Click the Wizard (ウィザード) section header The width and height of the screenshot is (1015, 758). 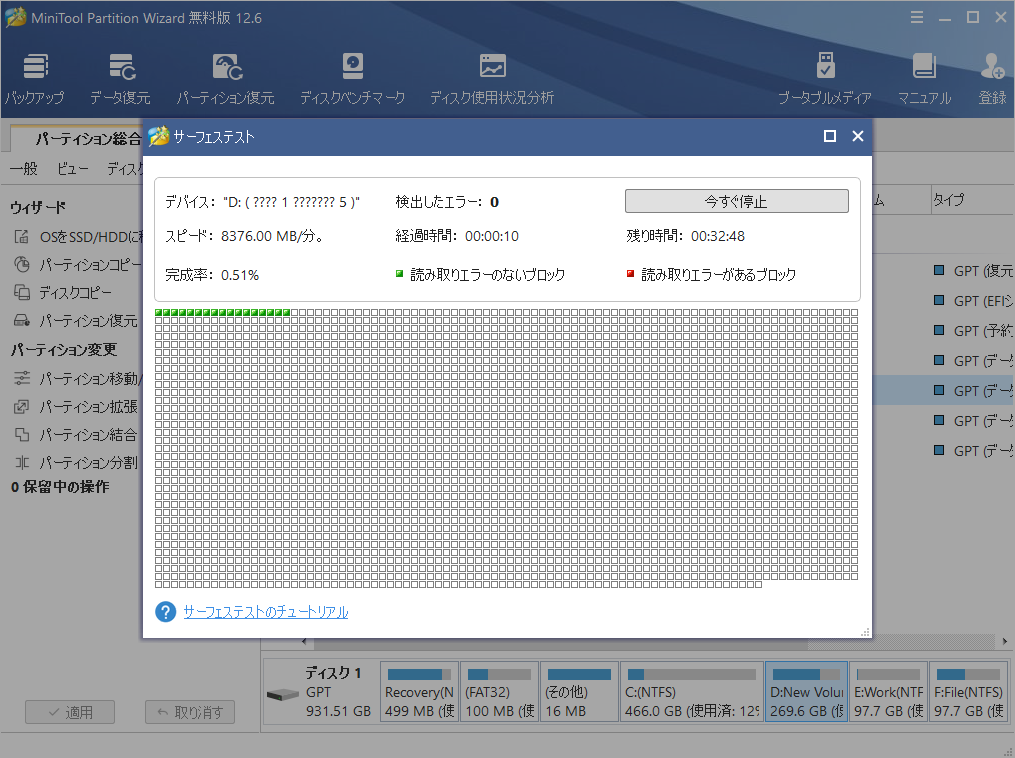pos(38,207)
